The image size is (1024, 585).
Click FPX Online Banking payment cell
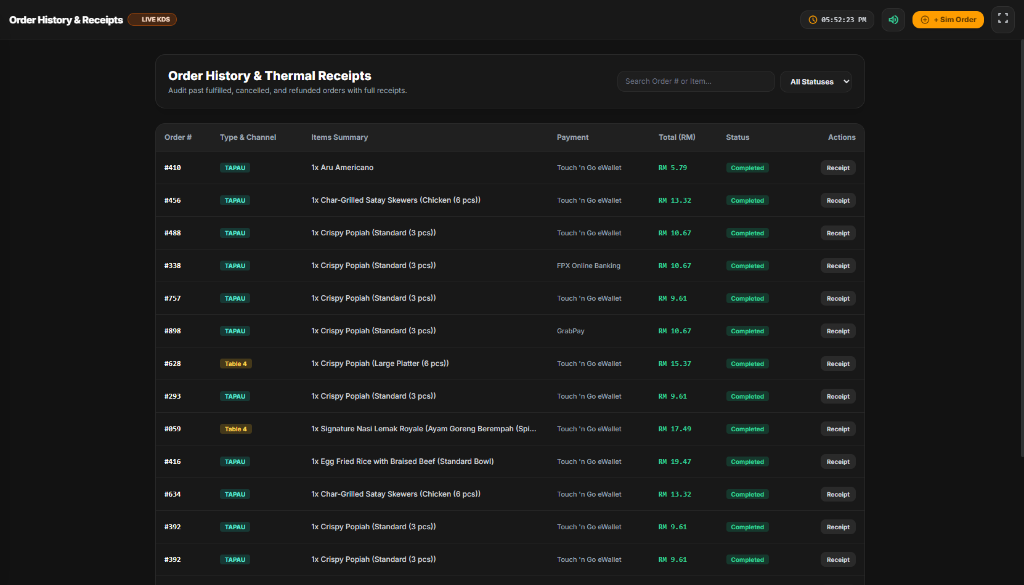(588, 266)
